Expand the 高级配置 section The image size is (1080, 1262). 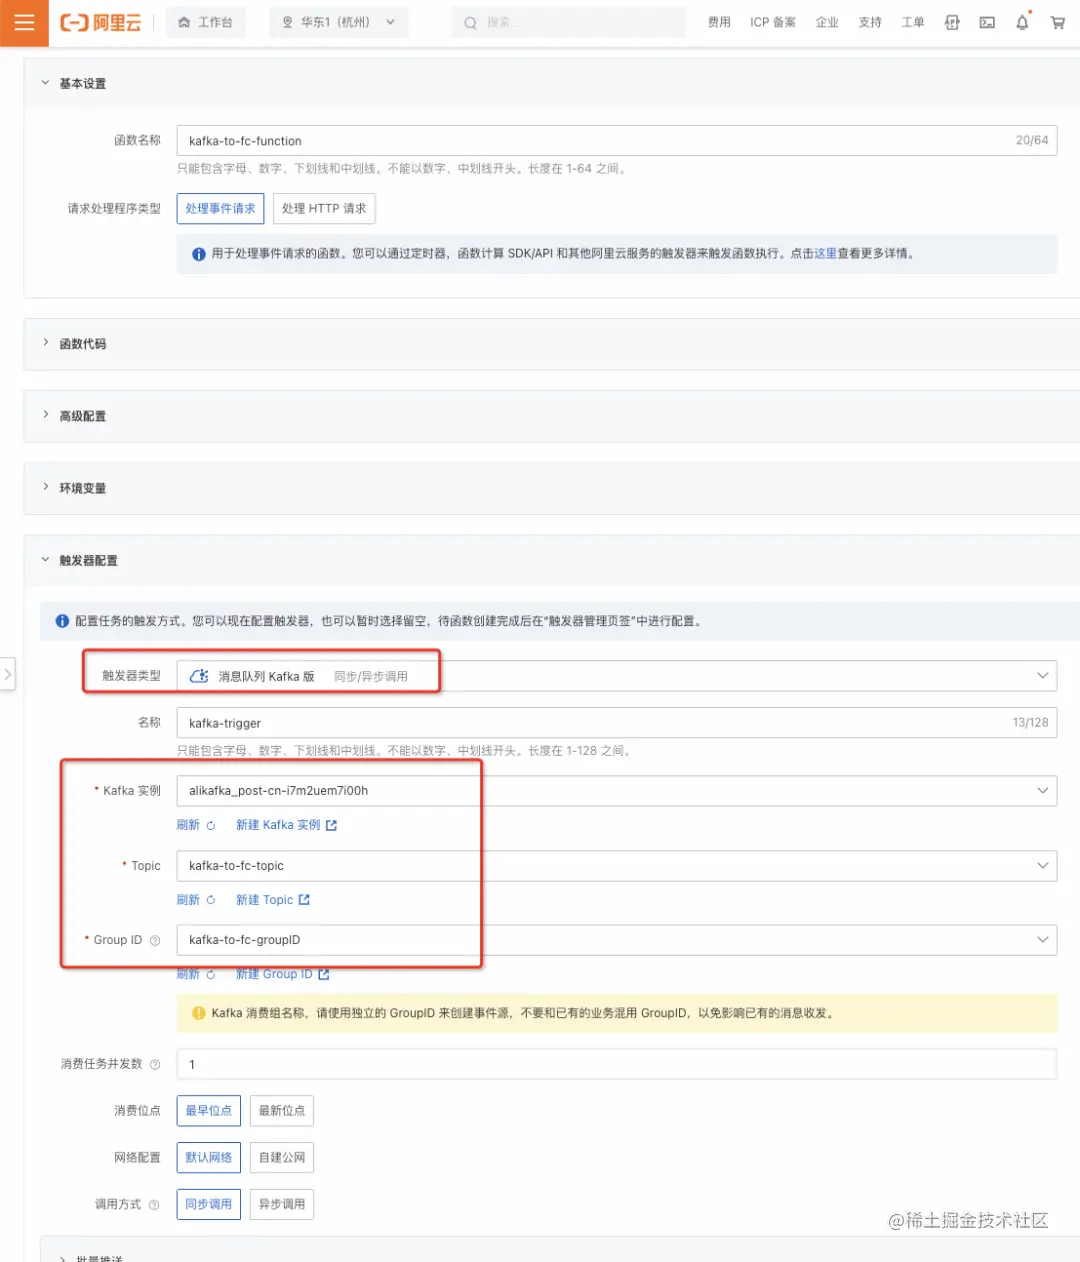click(45, 415)
